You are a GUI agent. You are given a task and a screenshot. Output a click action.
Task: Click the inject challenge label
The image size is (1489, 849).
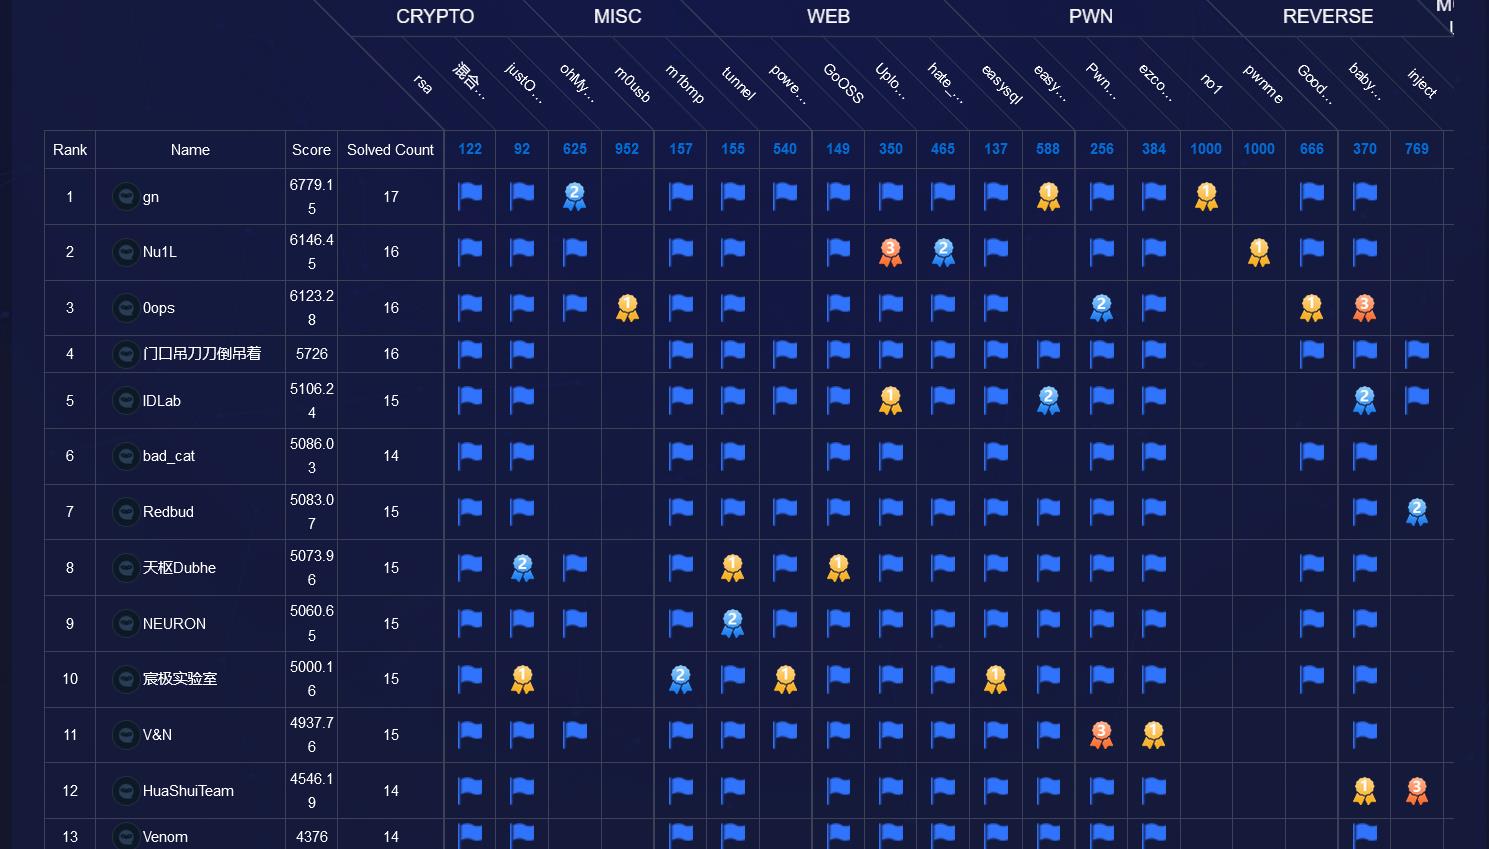[x=1422, y=83]
